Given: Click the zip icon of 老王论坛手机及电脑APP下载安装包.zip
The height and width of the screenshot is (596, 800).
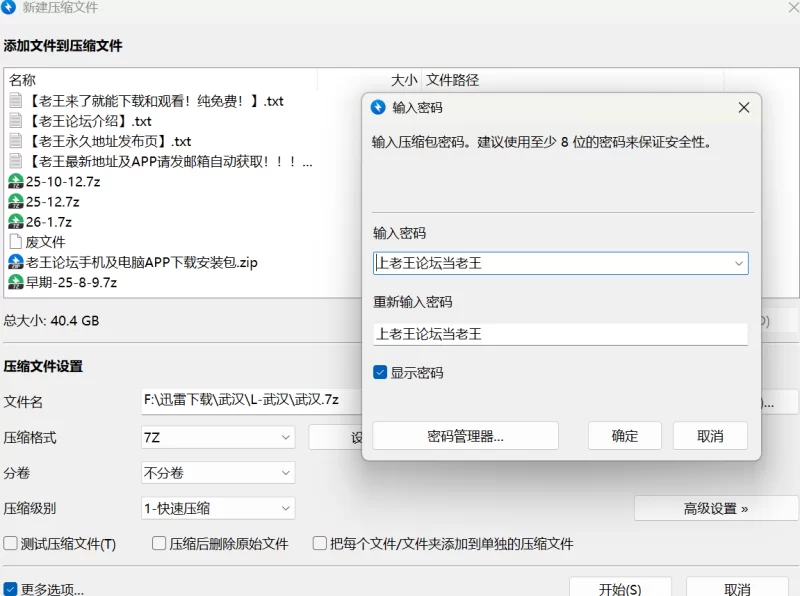Looking at the screenshot, I should (16, 262).
